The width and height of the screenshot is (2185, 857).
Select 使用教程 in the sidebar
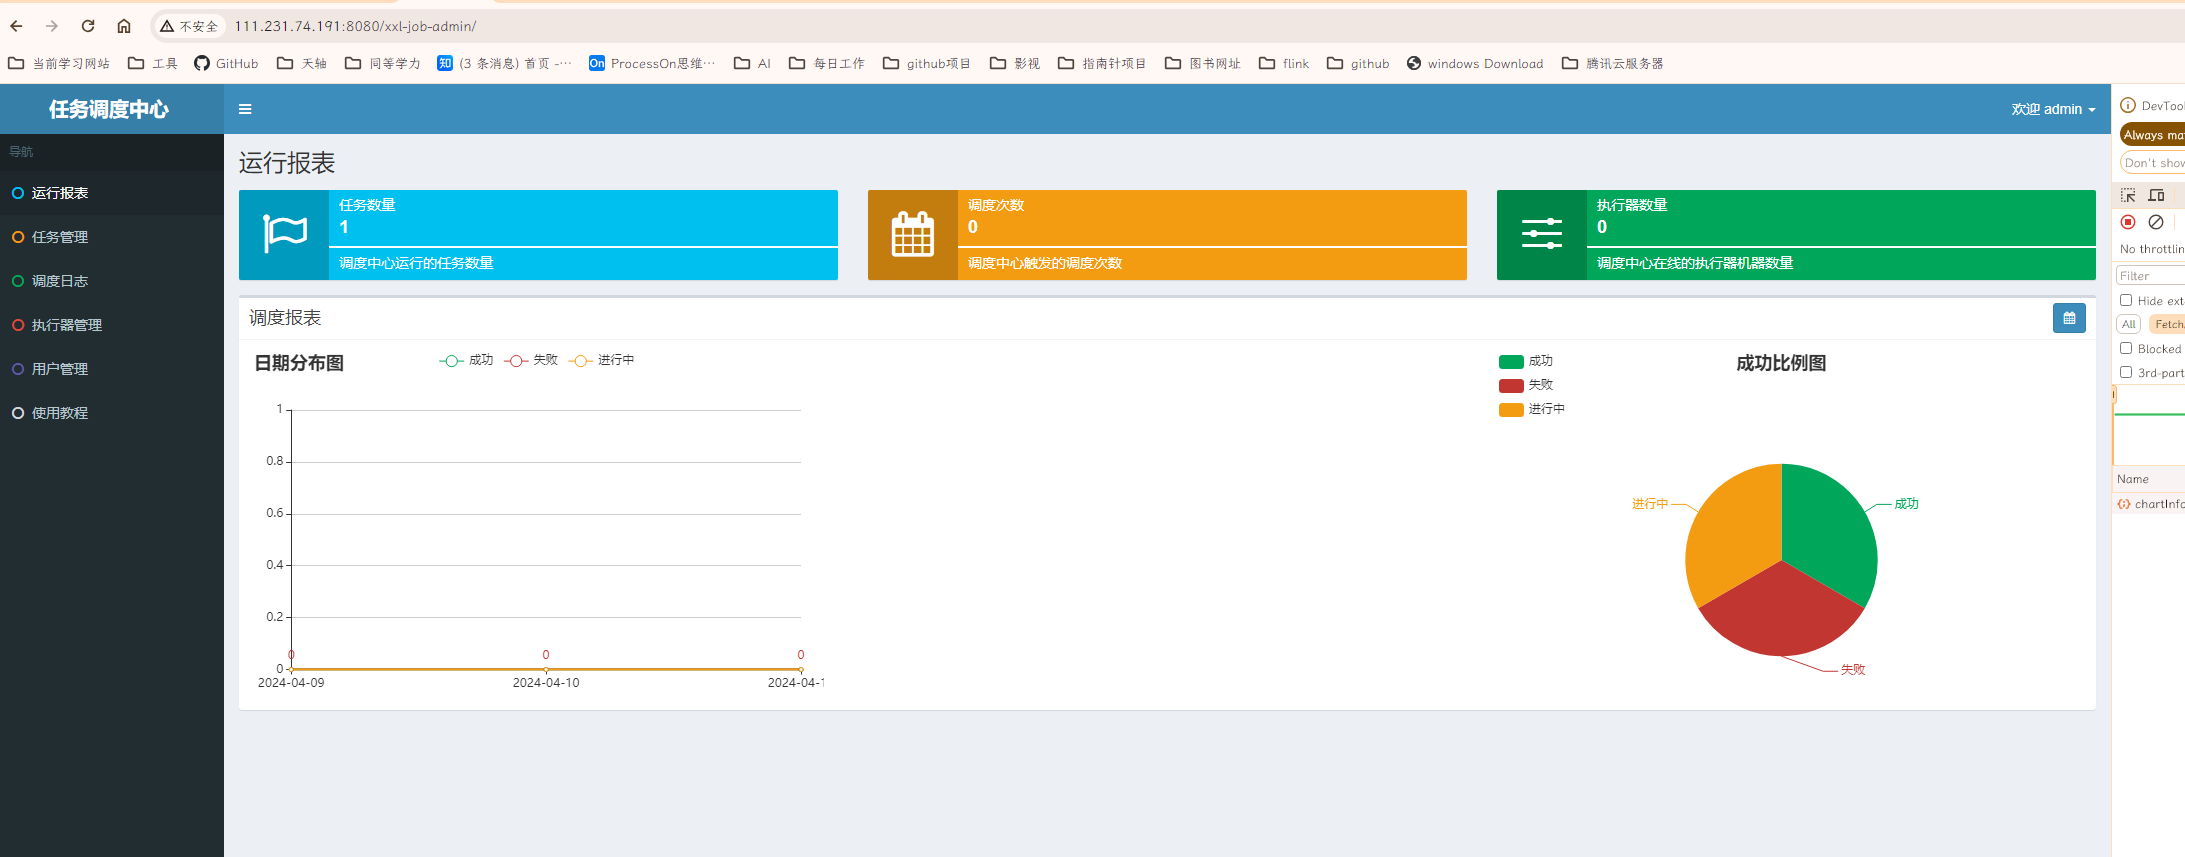(x=112, y=413)
